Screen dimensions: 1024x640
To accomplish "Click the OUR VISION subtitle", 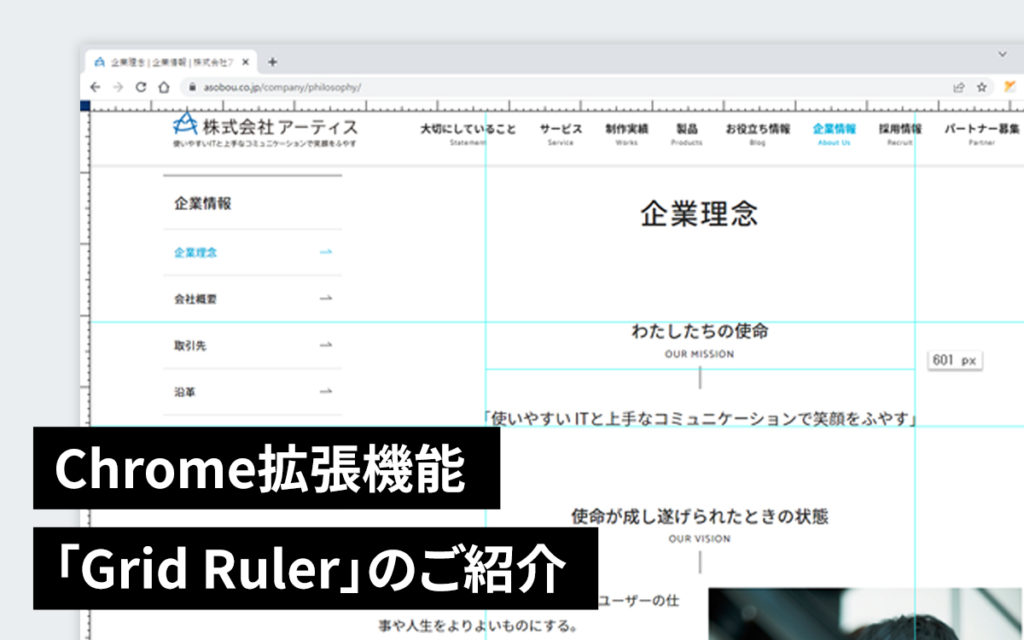I will (x=699, y=539).
